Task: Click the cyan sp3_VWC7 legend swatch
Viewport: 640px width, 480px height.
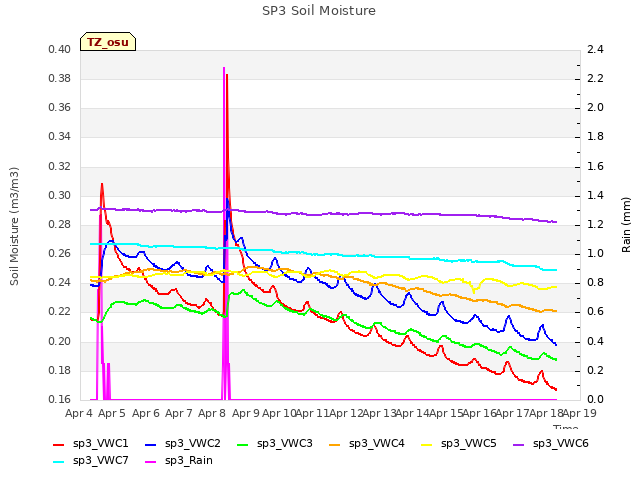Action: (59, 462)
